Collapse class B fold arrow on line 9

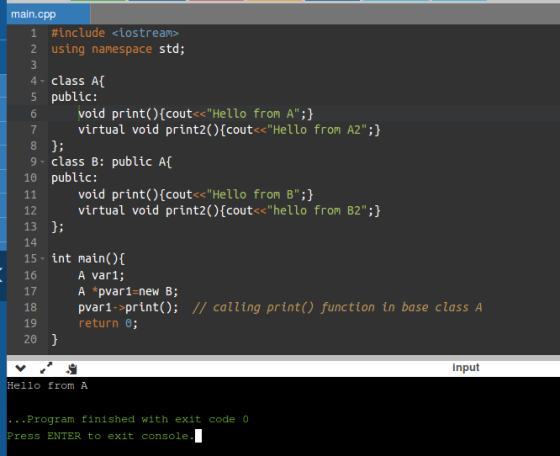(42, 162)
